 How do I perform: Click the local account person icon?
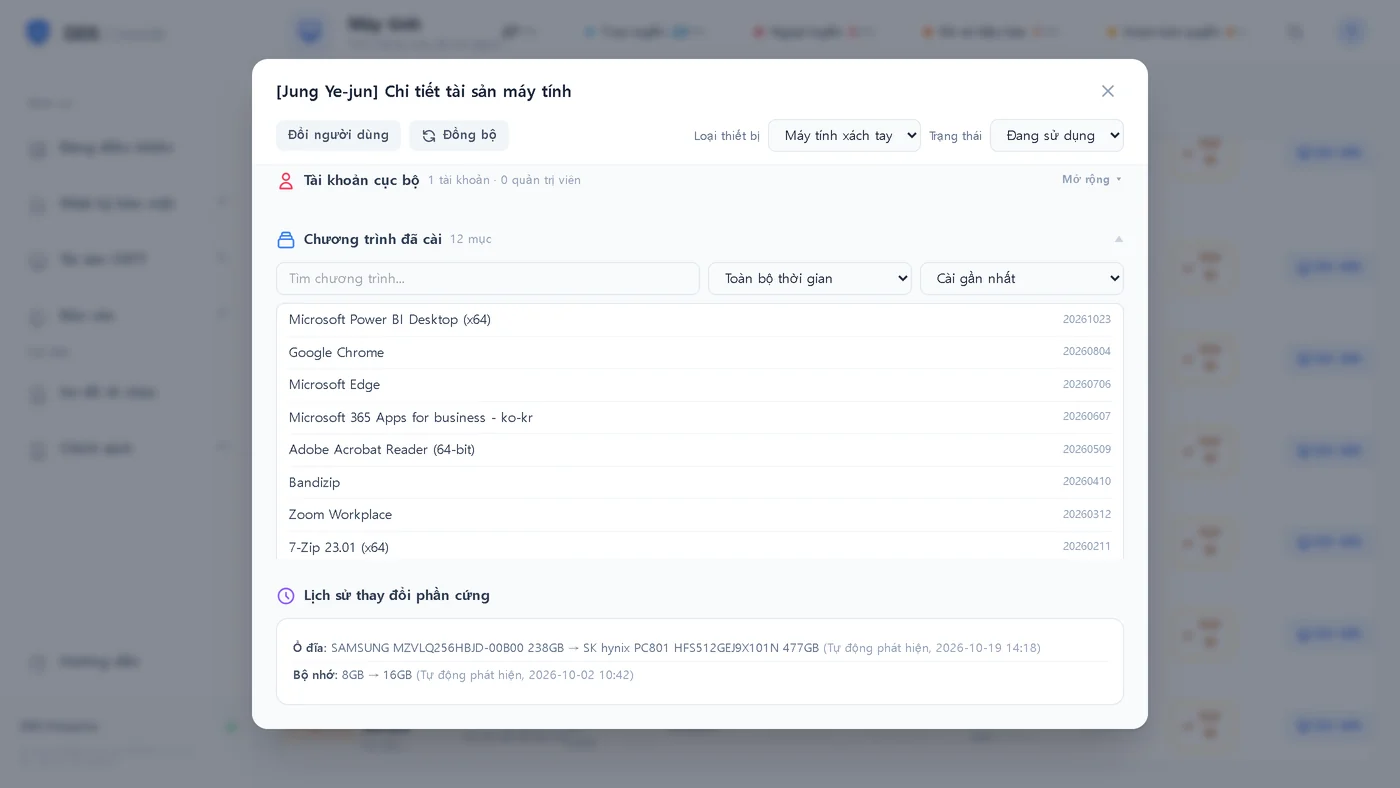coord(286,181)
